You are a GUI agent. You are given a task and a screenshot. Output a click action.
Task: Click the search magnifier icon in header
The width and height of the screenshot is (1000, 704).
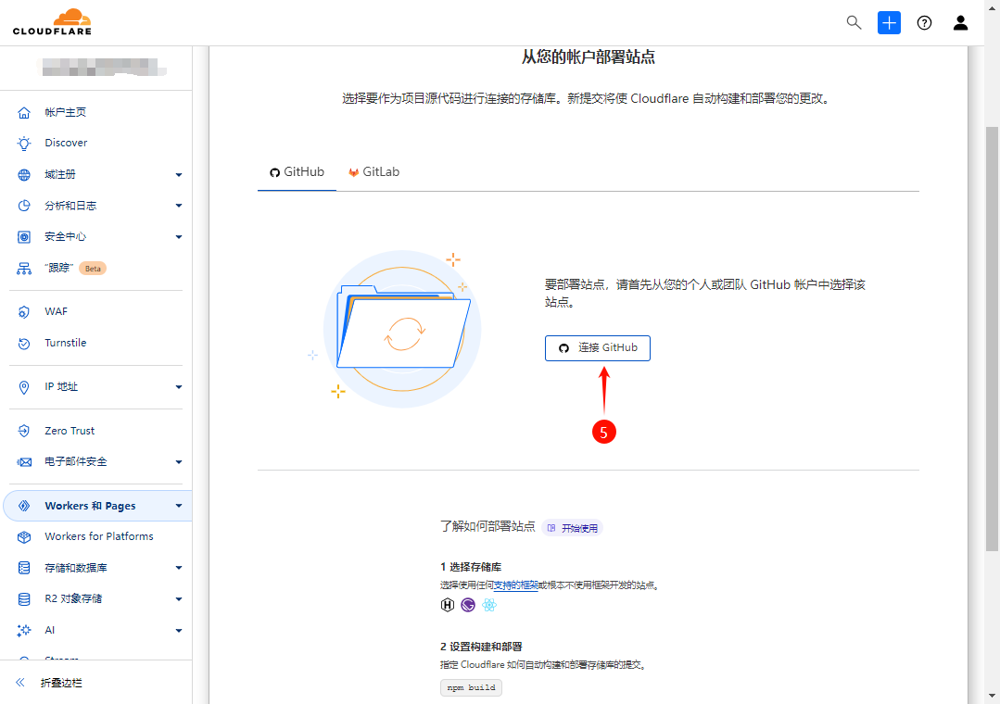click(854, 23)
